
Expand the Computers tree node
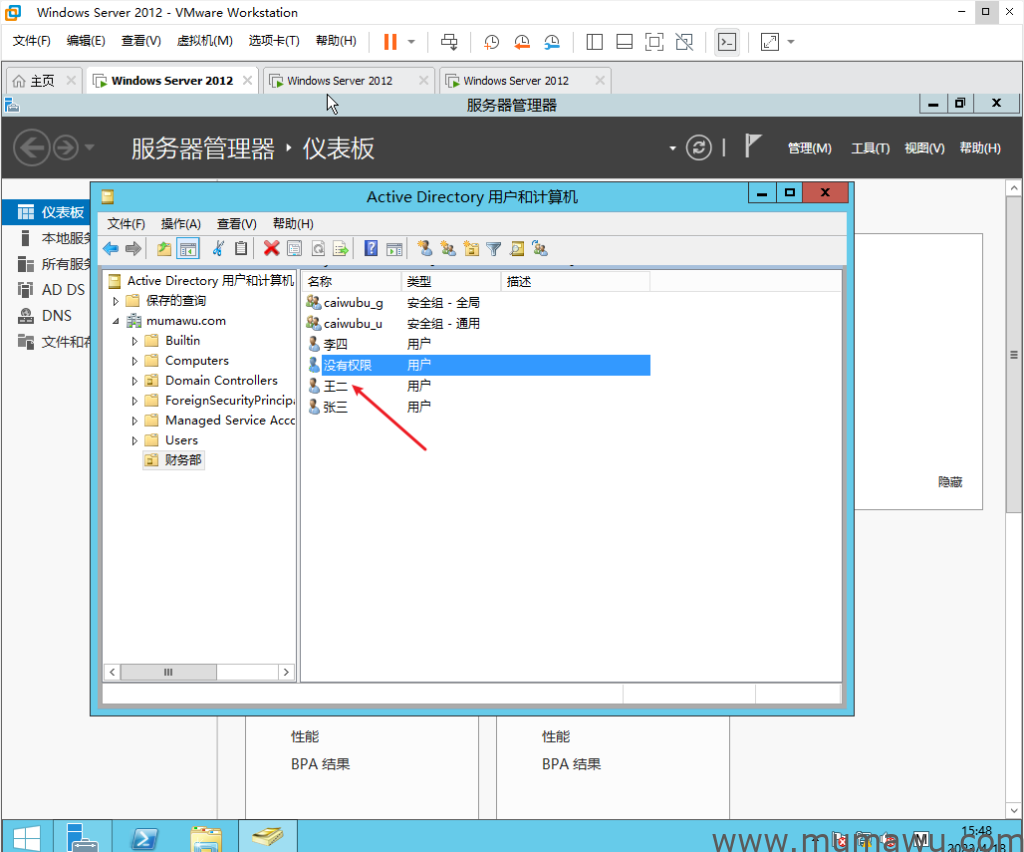[x=135, y=361]
